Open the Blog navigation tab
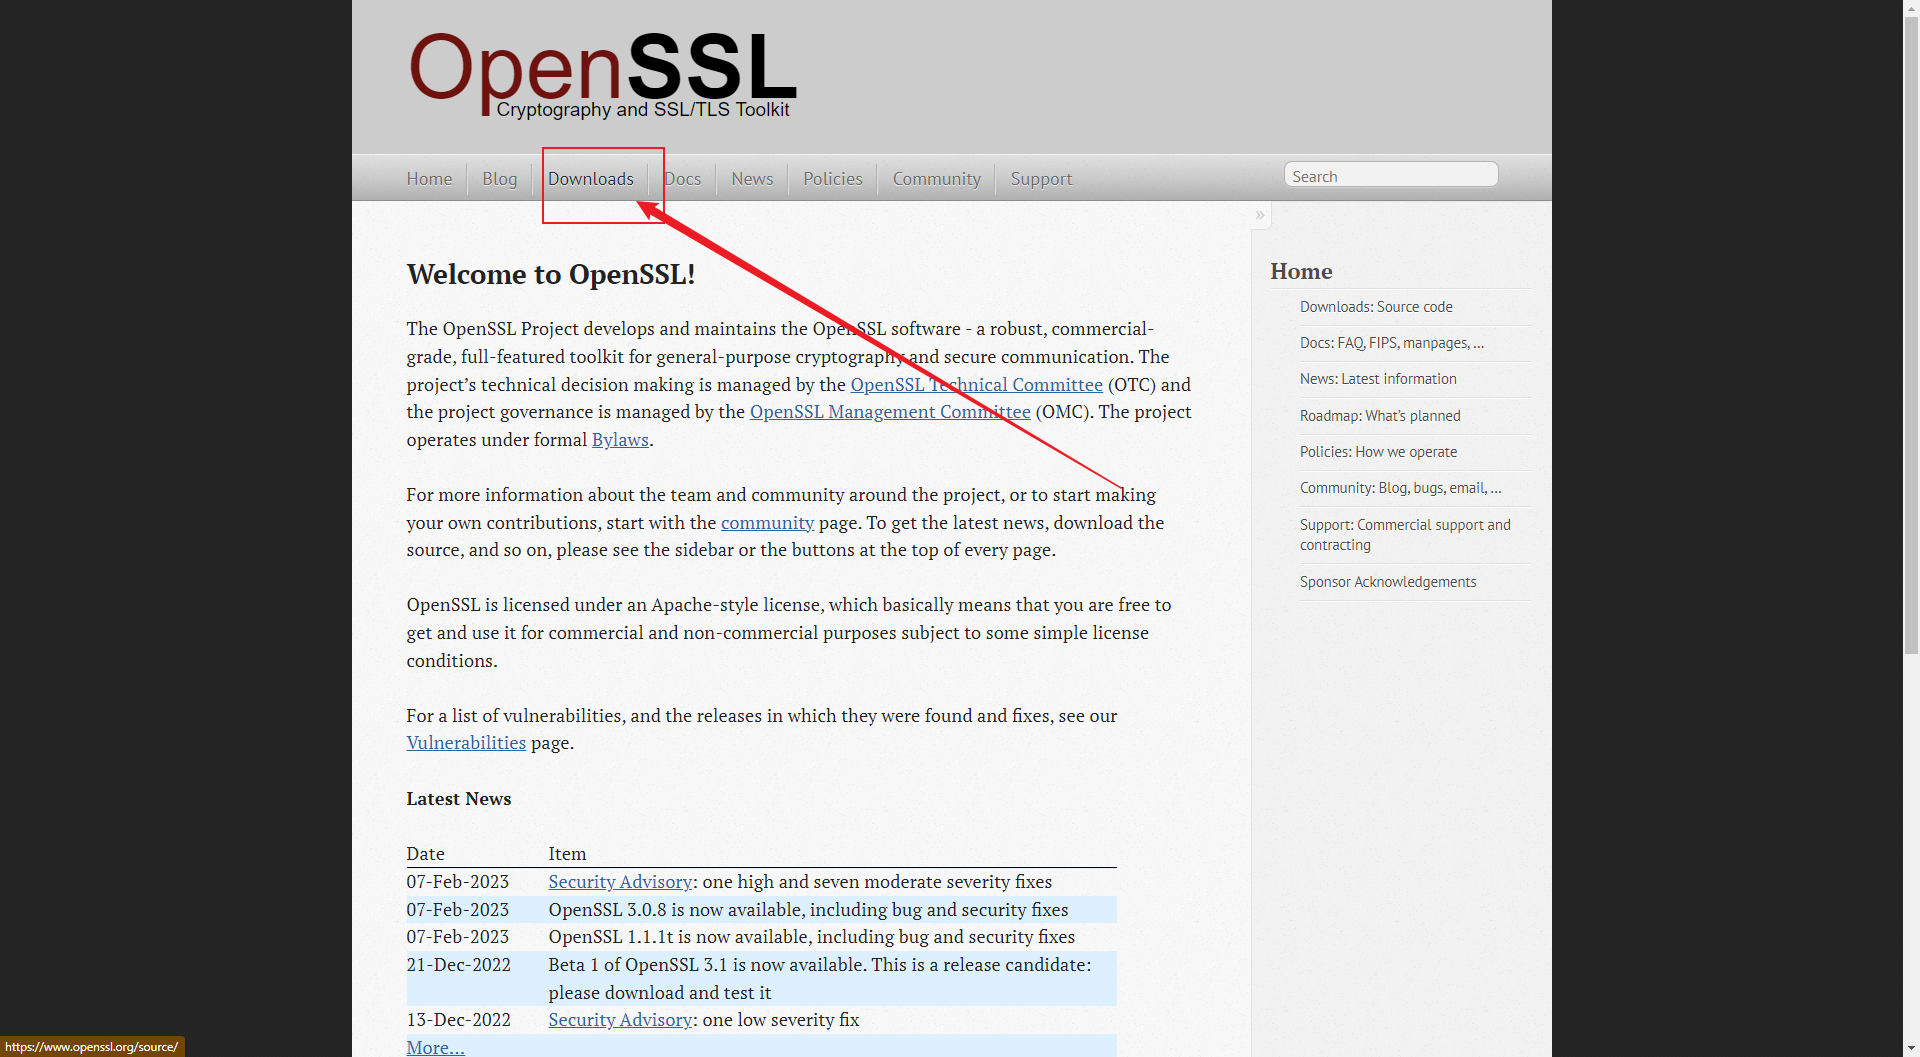The width and height of the screenshot is (1920, 1057). [499, 179]
